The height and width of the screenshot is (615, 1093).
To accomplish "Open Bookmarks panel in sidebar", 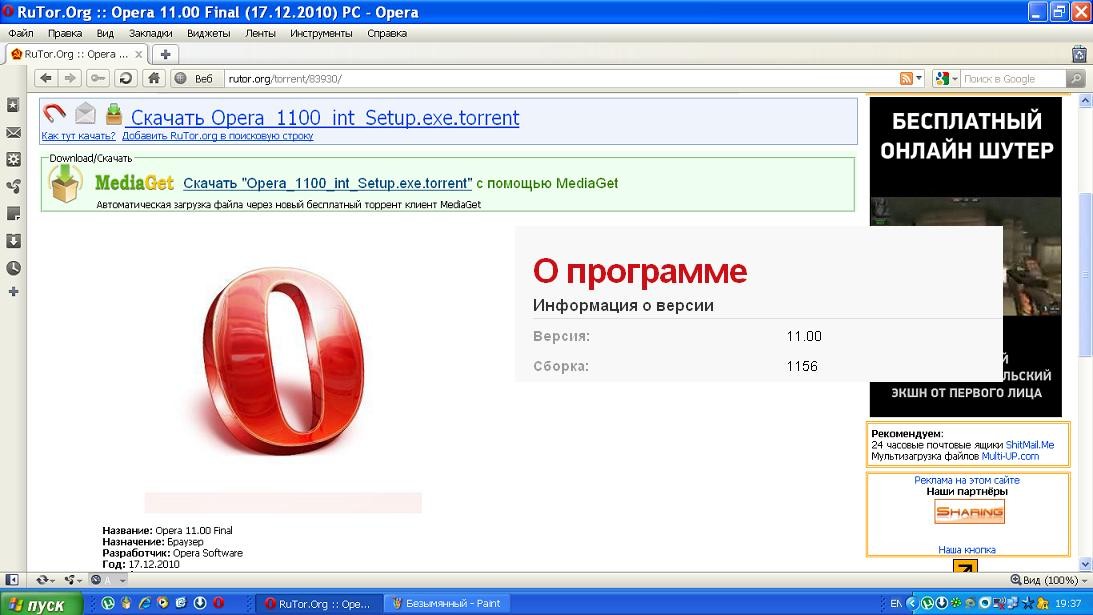I will coord(13,105).
